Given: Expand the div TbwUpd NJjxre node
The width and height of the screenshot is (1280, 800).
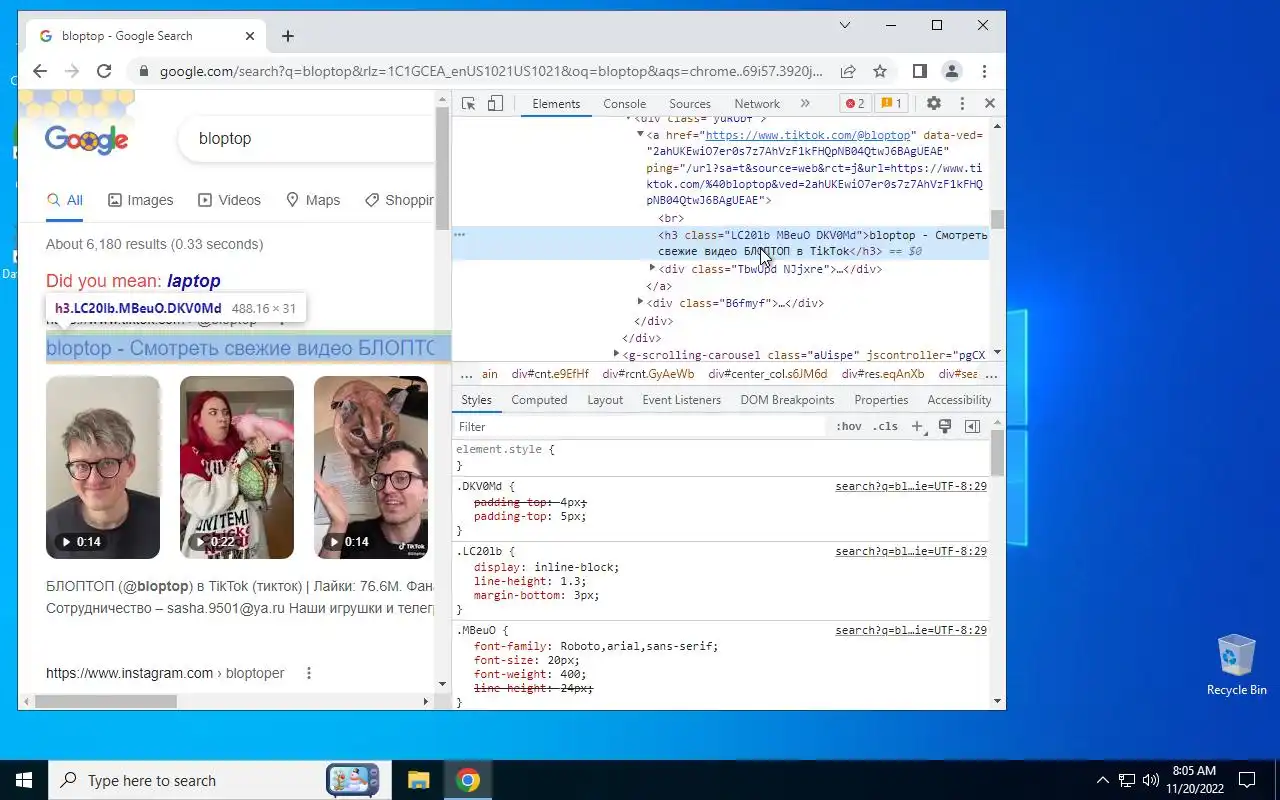Looking at the screenshot, I should pyautogui.click(x=653, y=268).
